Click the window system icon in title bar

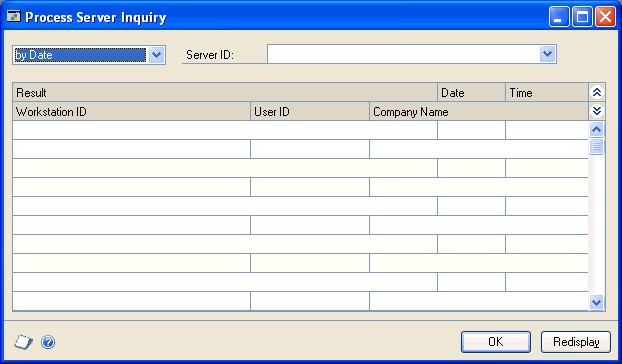pyautogui.click(x=13, y=17)
